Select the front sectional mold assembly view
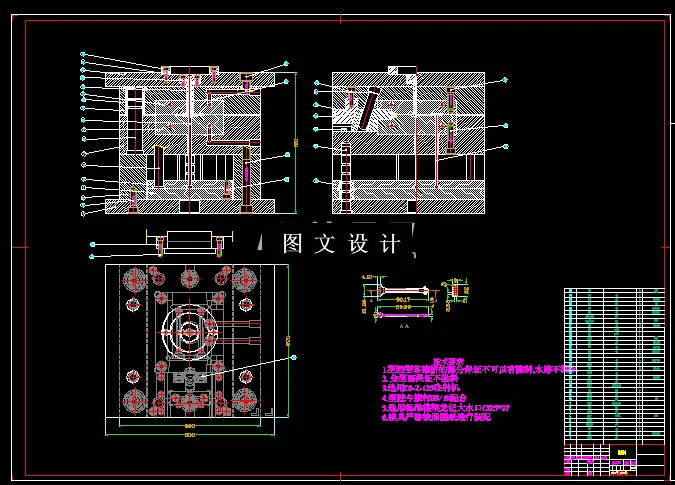Screen dimensions: 675x485 [190, 140]
